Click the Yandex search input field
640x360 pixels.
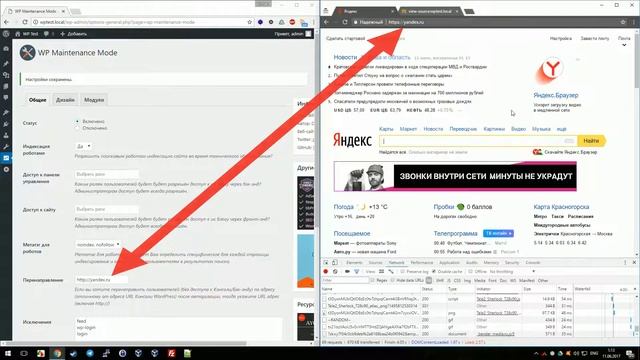[478, 141]
